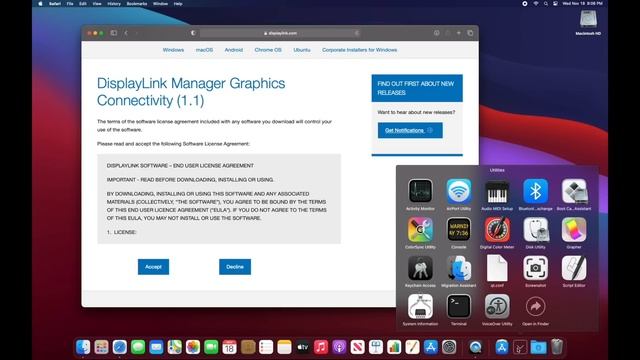The height and width of the screenshot is (360, 640).
Task: Open the Console app
Action: [458, 229]
